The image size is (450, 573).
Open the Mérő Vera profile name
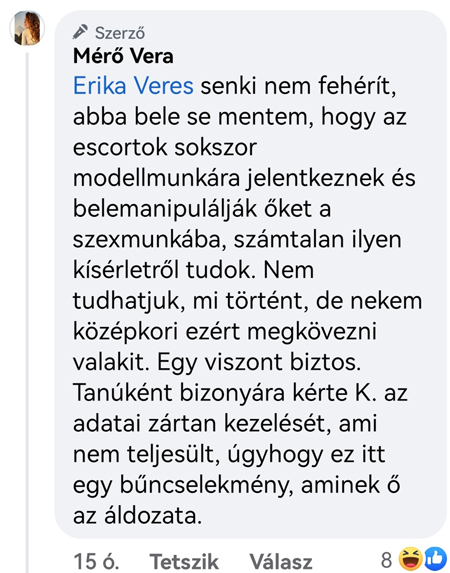123,56
